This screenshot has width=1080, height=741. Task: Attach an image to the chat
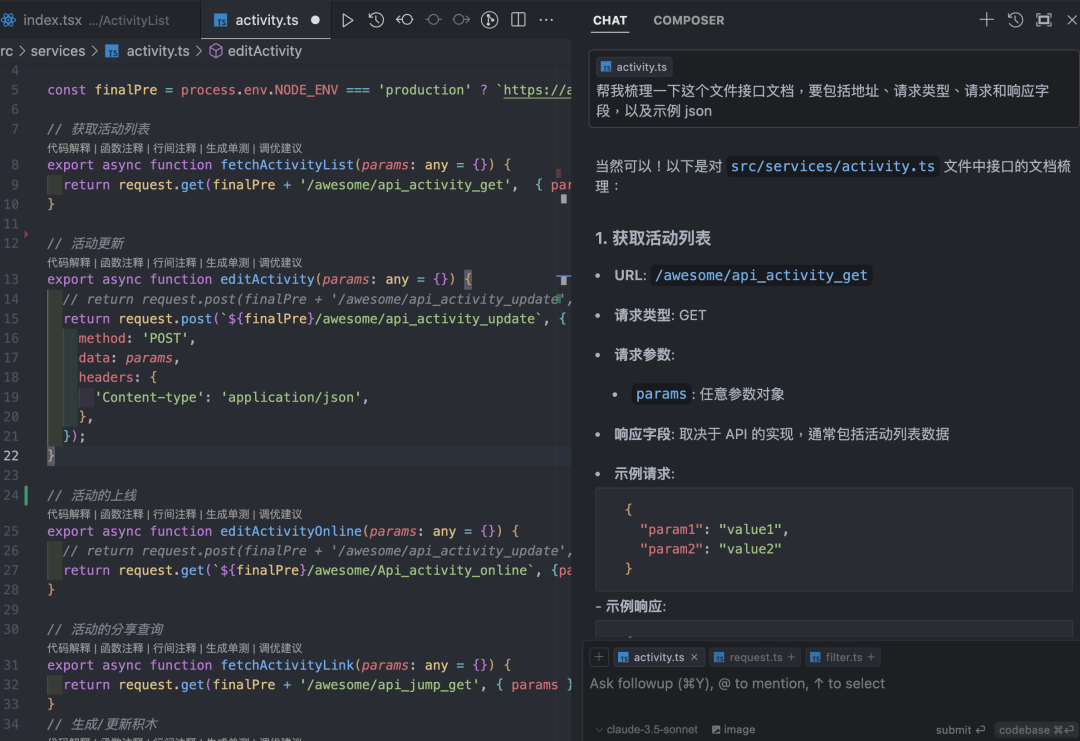pyautogui.click(x=734, y=729)
